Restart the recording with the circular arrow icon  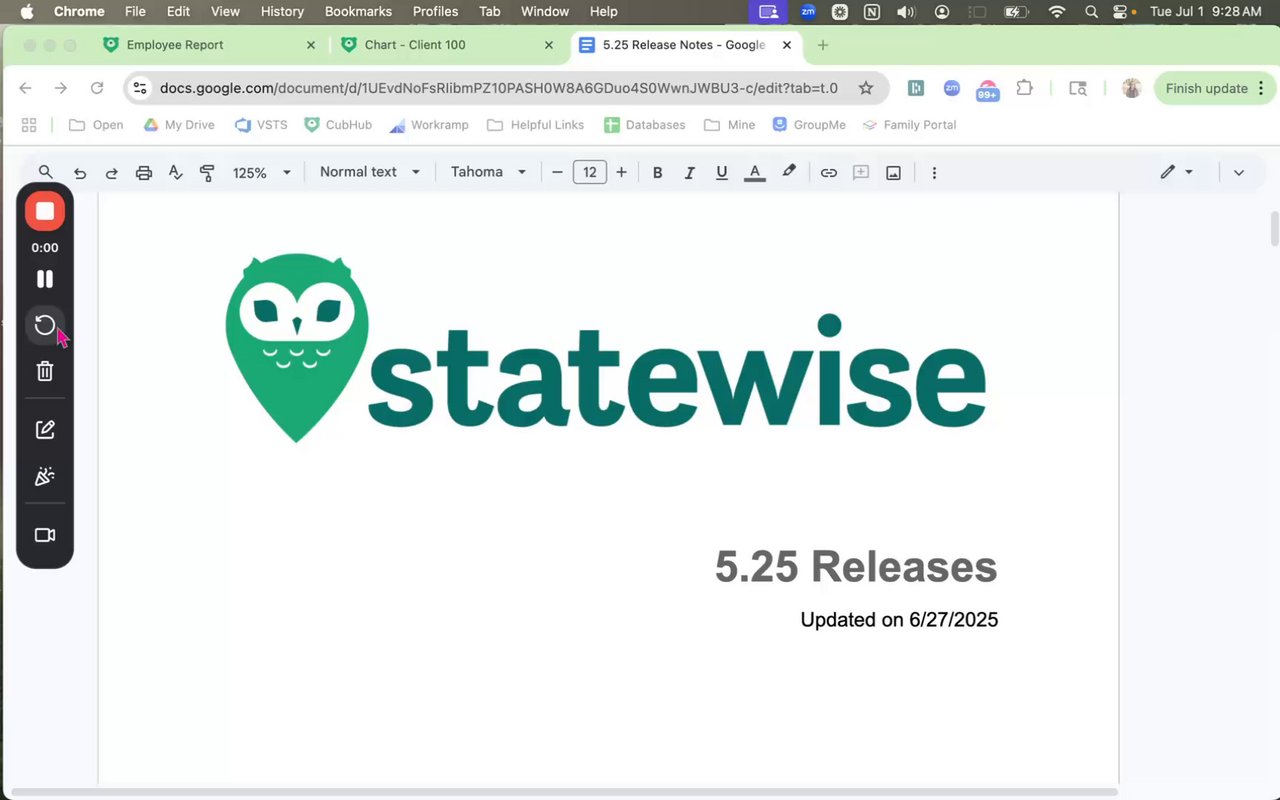click(45, 325)
